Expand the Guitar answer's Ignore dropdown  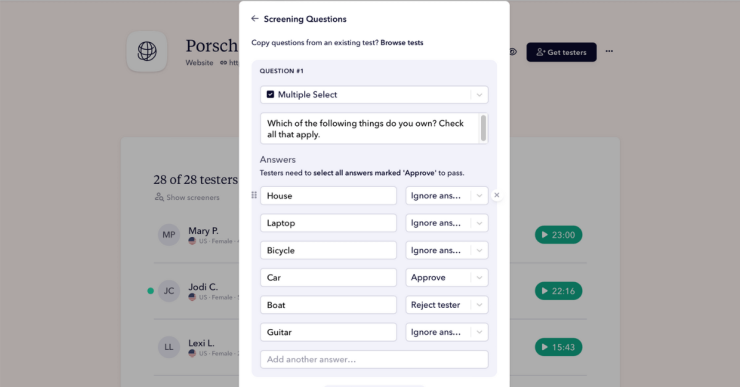click(447, 332)
